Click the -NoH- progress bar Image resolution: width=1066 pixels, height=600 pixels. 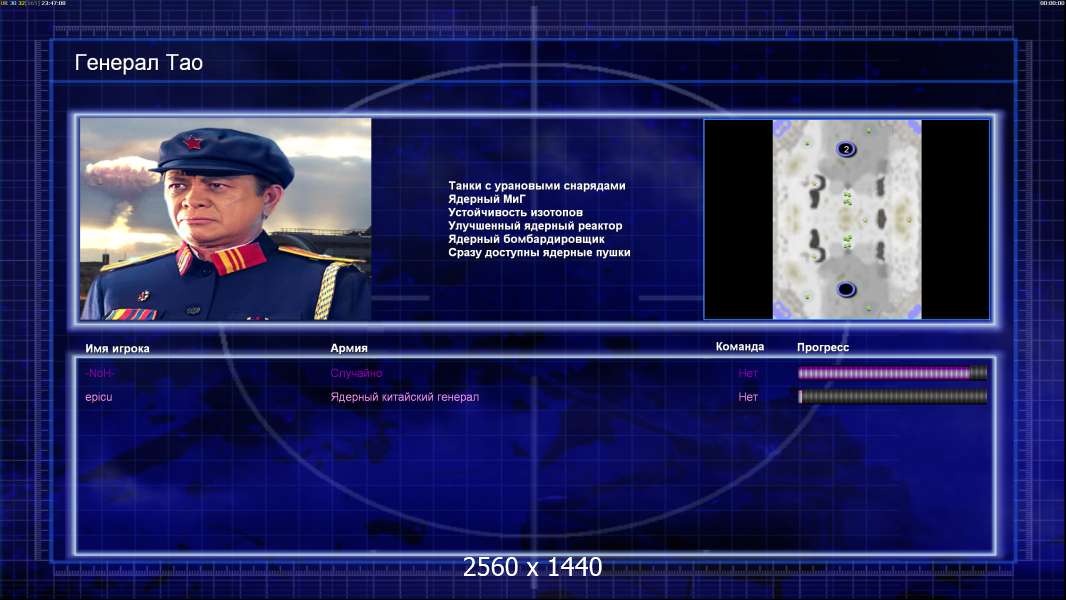tap(892, 373)
